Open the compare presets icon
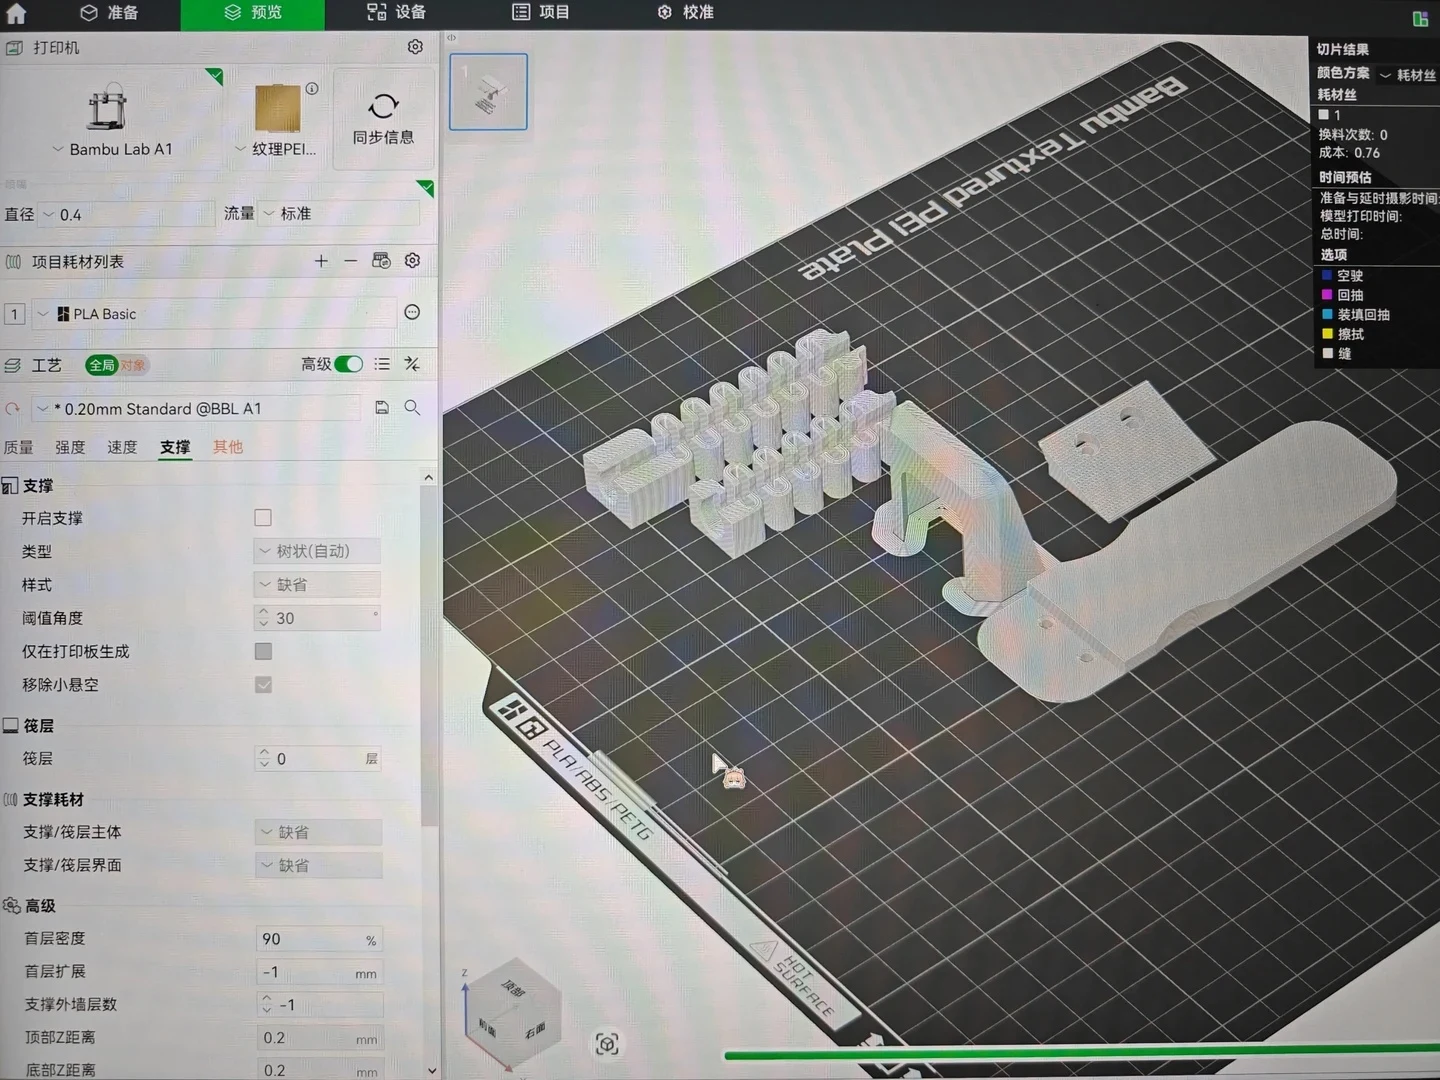Image resolution: width=1440 pixels, height=1080 pixels. tap(412, 364)
